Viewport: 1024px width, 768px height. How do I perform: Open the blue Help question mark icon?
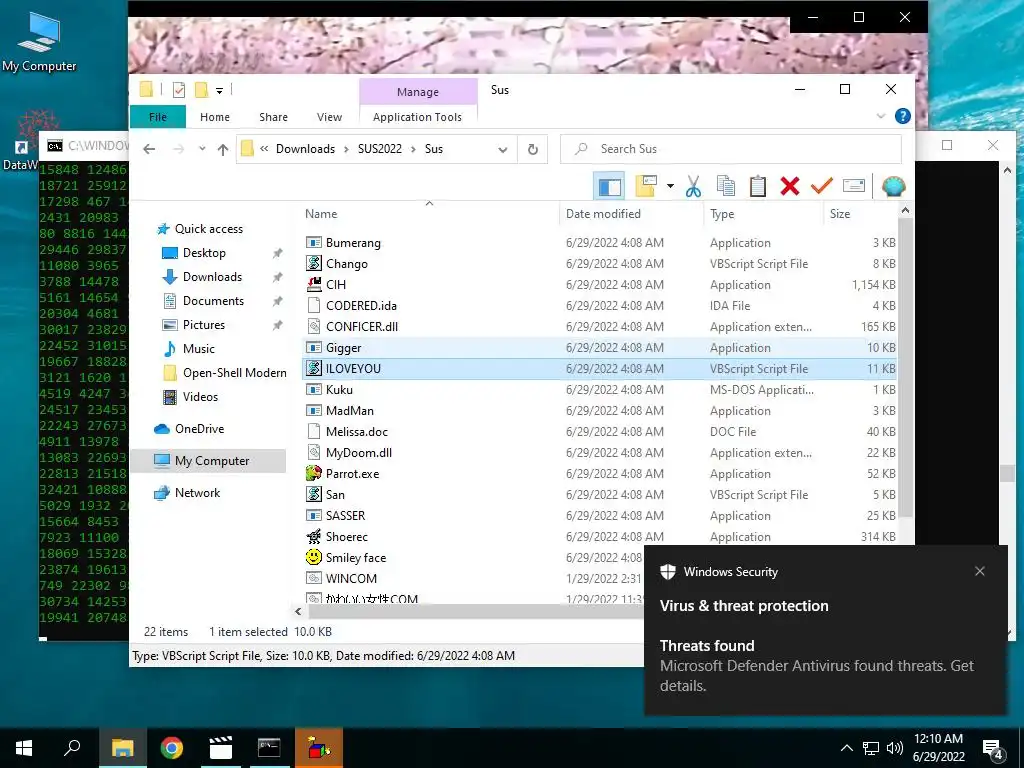[x=903, y=116]
